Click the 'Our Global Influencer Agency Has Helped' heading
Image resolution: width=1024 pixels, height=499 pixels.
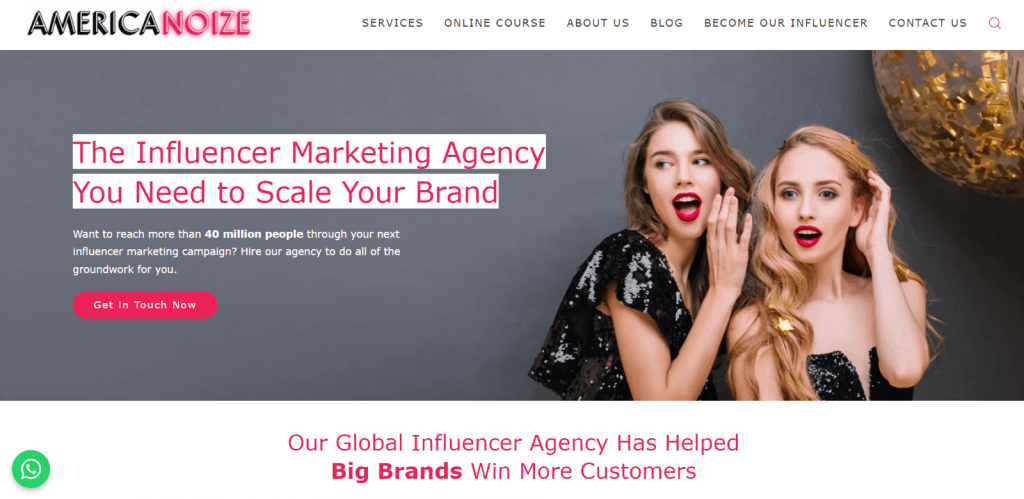[513, 443]
